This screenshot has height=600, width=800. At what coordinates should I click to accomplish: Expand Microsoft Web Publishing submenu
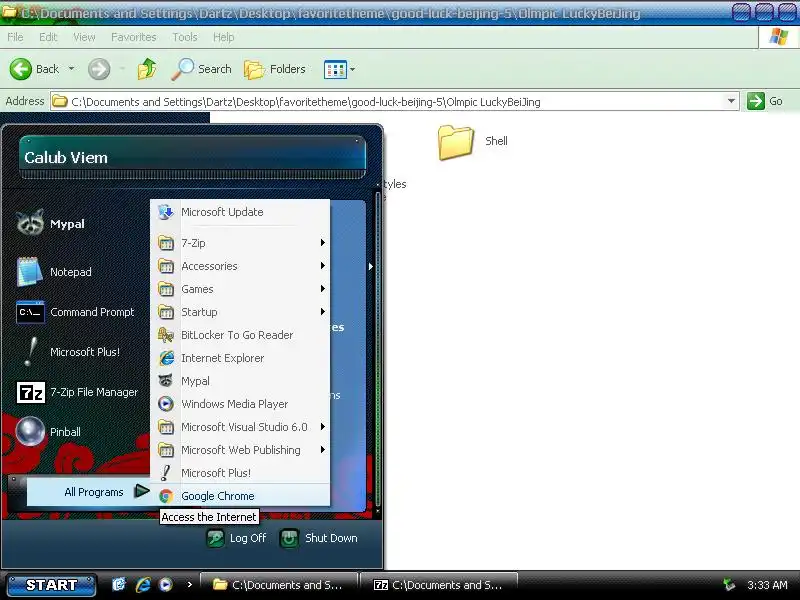coord(240,449)
